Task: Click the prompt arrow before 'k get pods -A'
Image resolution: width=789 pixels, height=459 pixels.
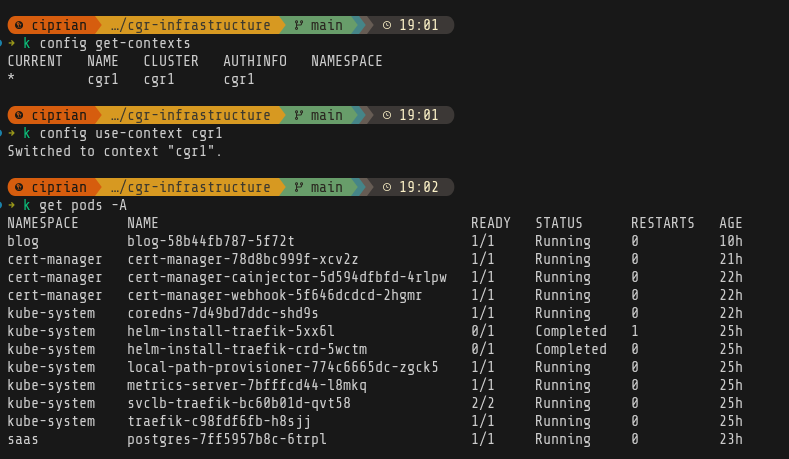Action: (12, 205)
